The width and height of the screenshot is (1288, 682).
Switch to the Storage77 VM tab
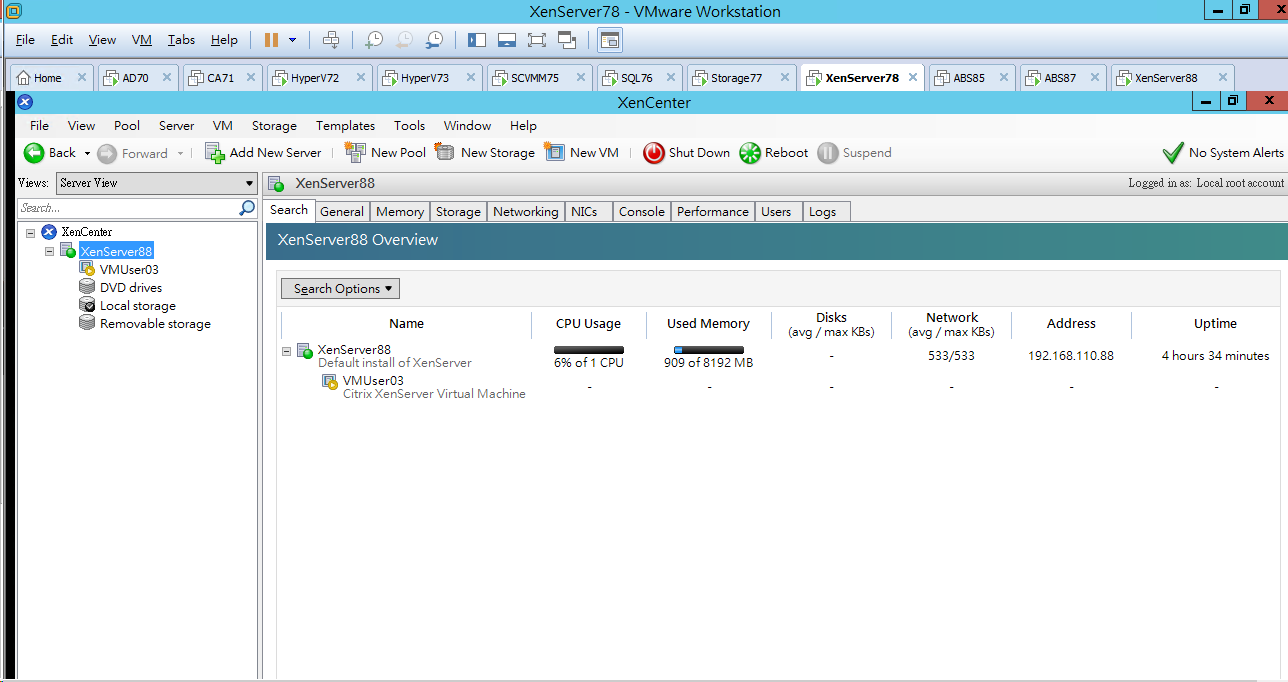736,78
